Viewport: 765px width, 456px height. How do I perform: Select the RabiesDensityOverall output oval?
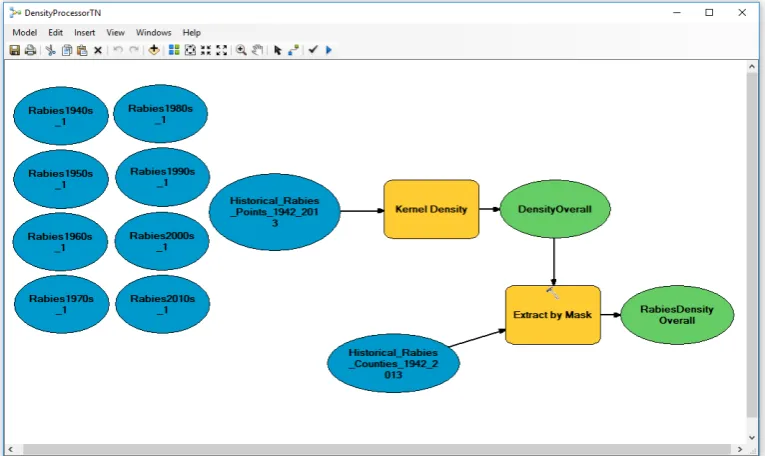[677, 315]
